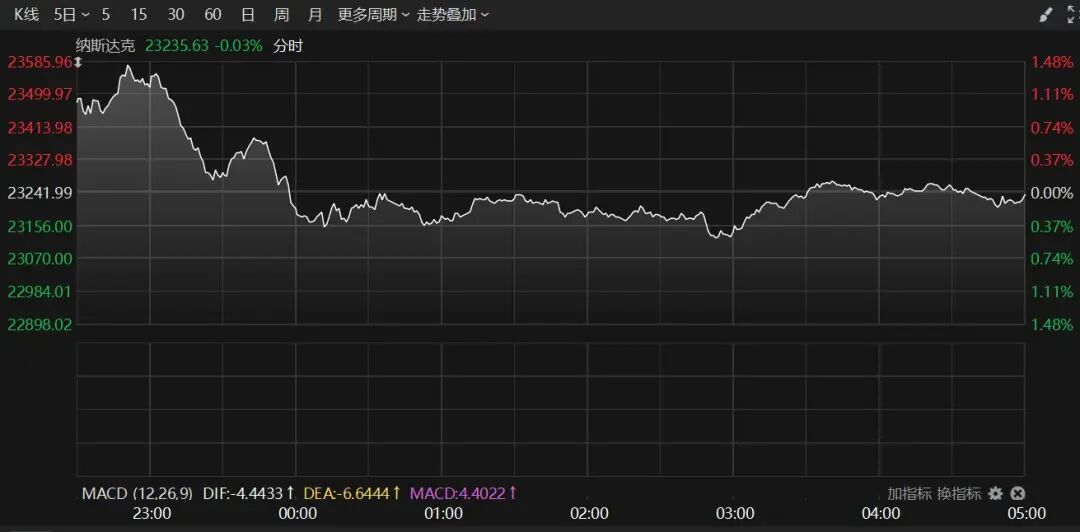Click the price axis scale arrow icon
The width and height of the screenshot is (1080, 532).
click(x=78, y=63)
